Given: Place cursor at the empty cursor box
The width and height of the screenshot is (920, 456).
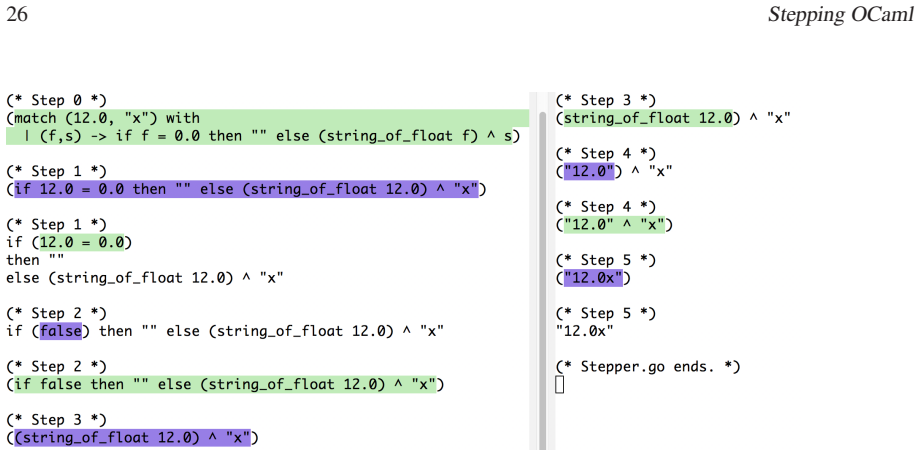Looking at the screenshot, I should tap(559, 385).
